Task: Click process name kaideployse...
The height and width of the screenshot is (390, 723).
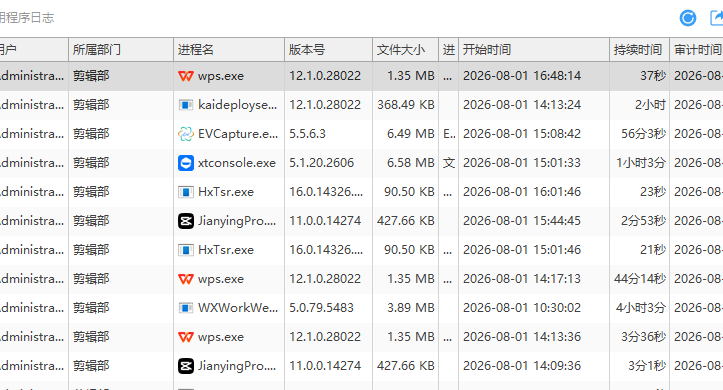Action: tap(238, 105)
